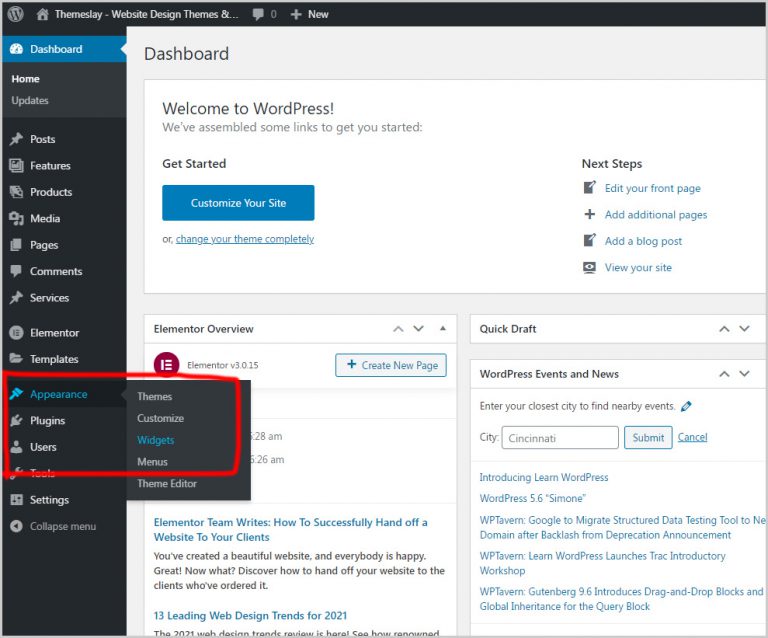Viewport: 768px width, 638px height.
Task: Click the plus icon beside Add additional pages
Action: (590, 214)
